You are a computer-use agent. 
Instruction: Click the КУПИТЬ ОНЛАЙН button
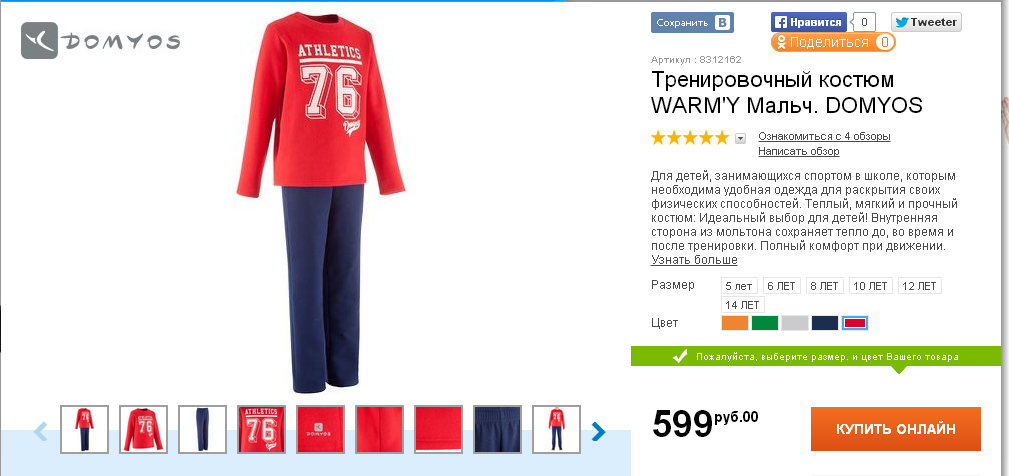(896, 429)
